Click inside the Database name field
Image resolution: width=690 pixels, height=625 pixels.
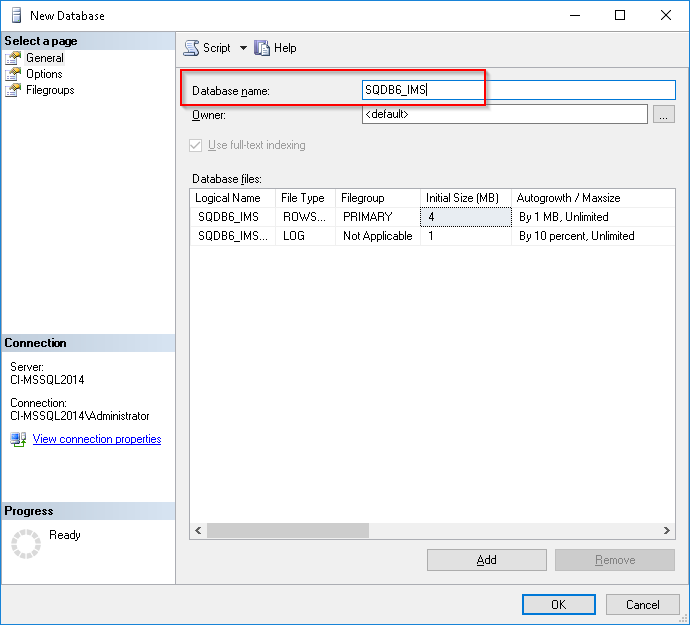[x=518, y=90]
